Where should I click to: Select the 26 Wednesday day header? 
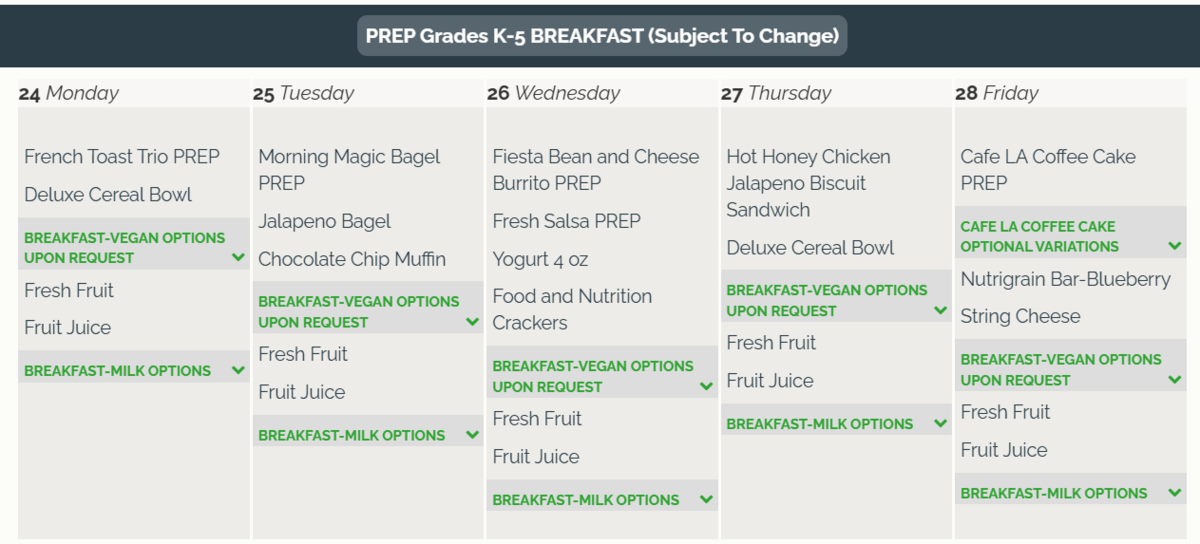point(554,93)
